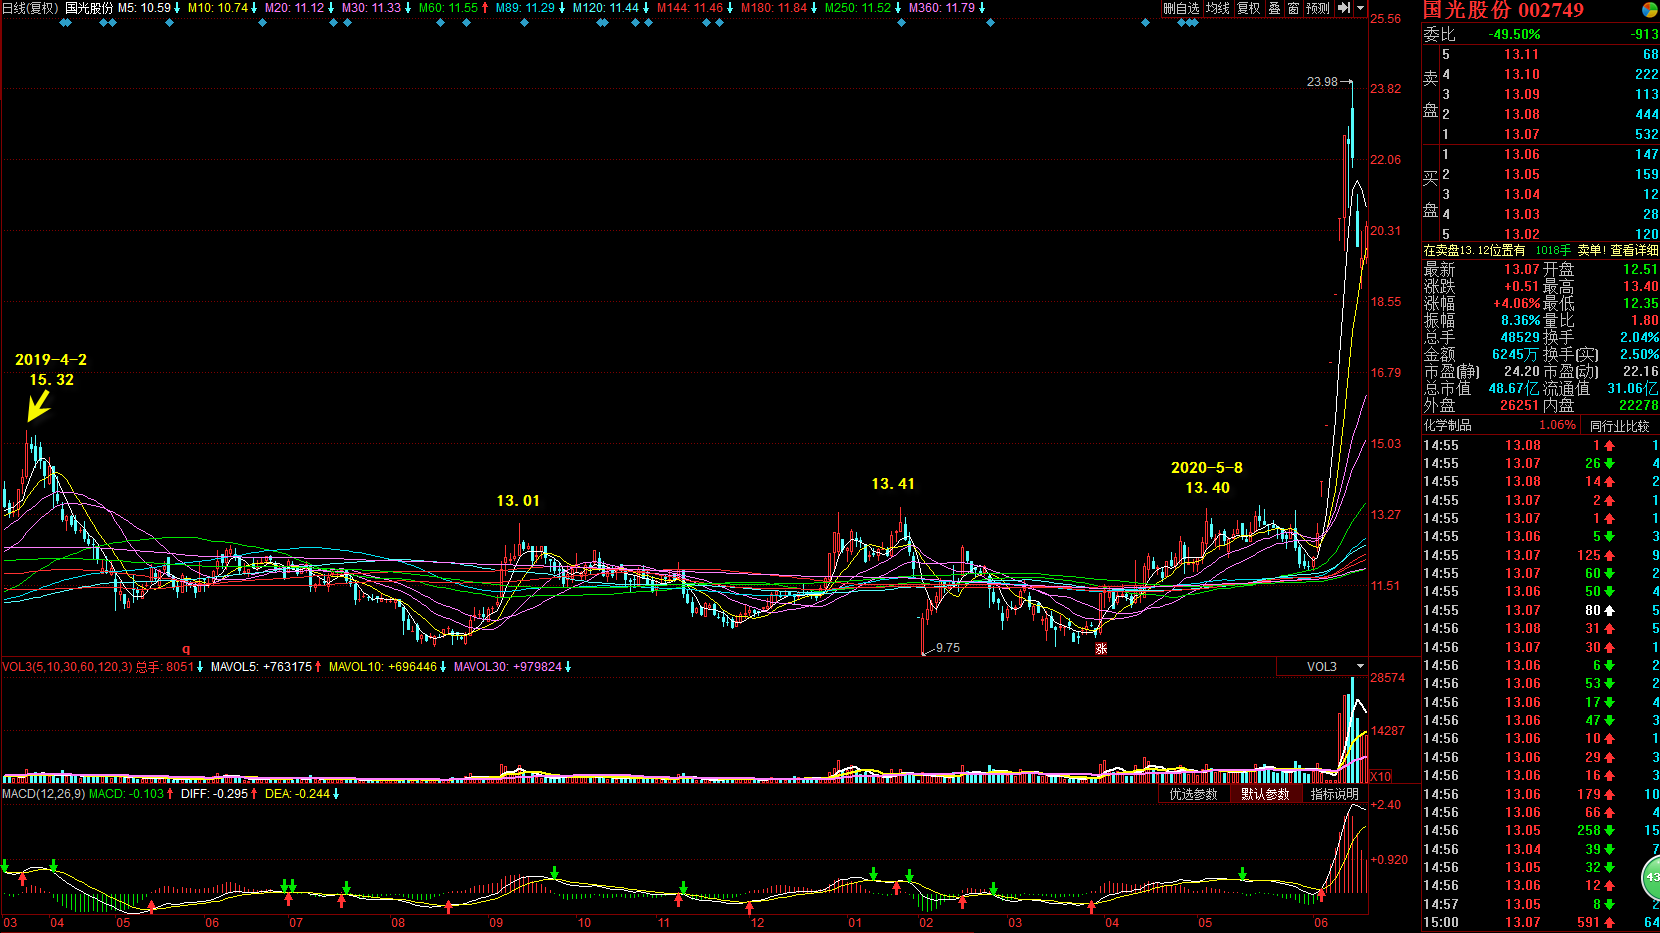Click the 01 month marker on the time axis

855,923
